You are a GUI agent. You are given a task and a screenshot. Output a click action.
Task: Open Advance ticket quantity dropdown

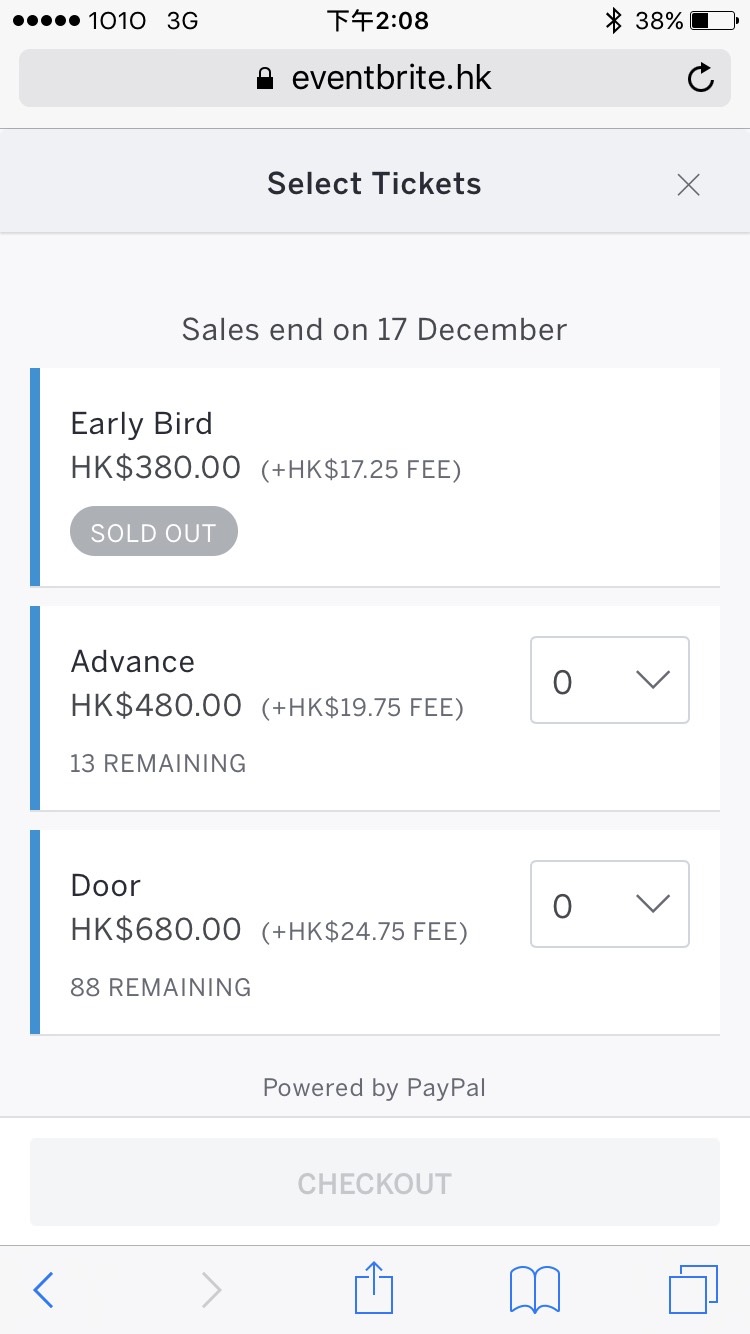tap(609, 680)
